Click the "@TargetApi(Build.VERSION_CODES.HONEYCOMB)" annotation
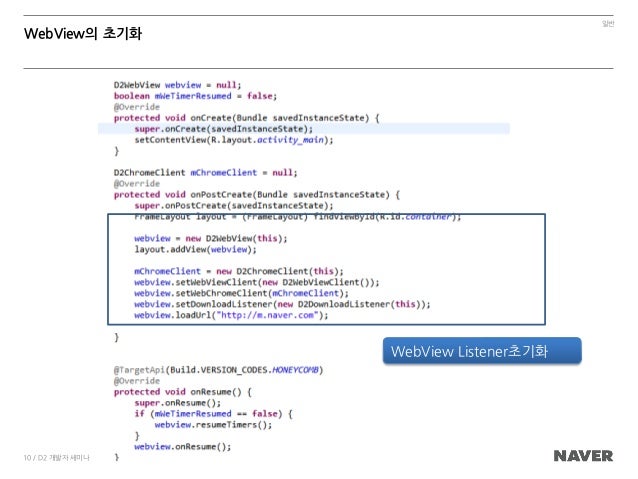Image resolution: width=638 pixels, height=479 pixels. [x=218, y=370]
